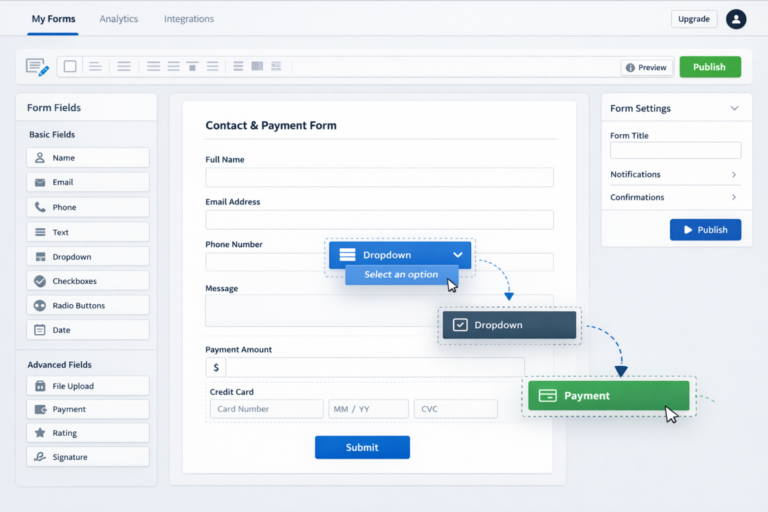This screenshot has width=768, height=512.
Task: Click the Text field lines icon
Action: pyautogui.click(x=40, y=232)
